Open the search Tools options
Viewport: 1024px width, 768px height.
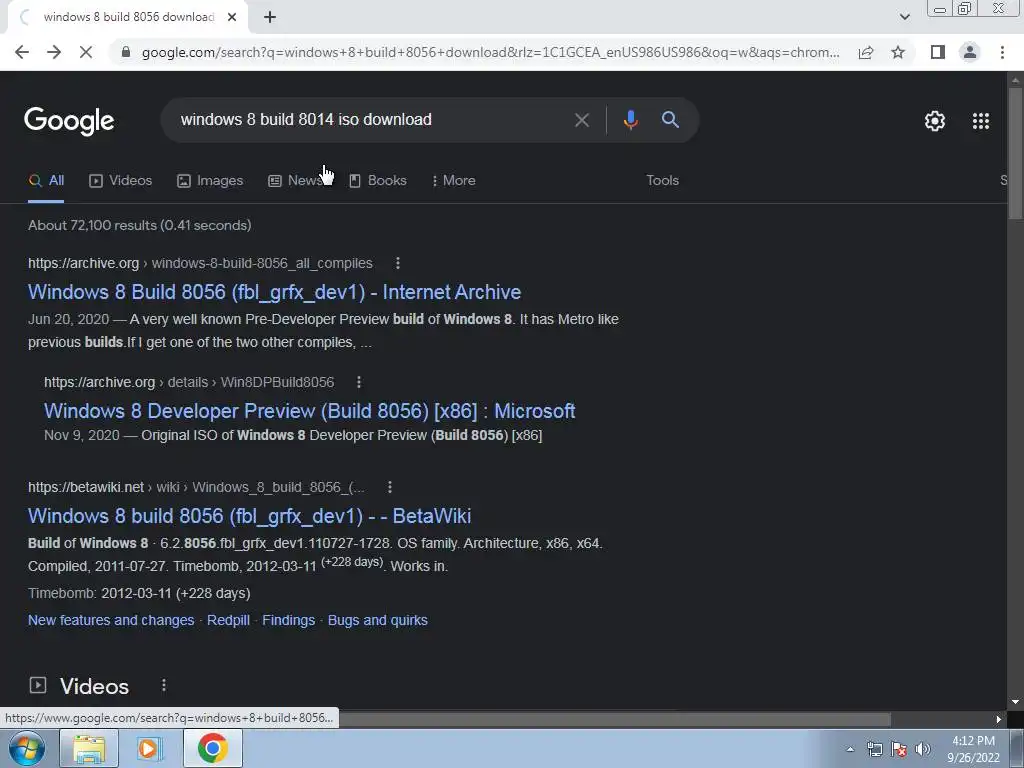coord(662,180)
